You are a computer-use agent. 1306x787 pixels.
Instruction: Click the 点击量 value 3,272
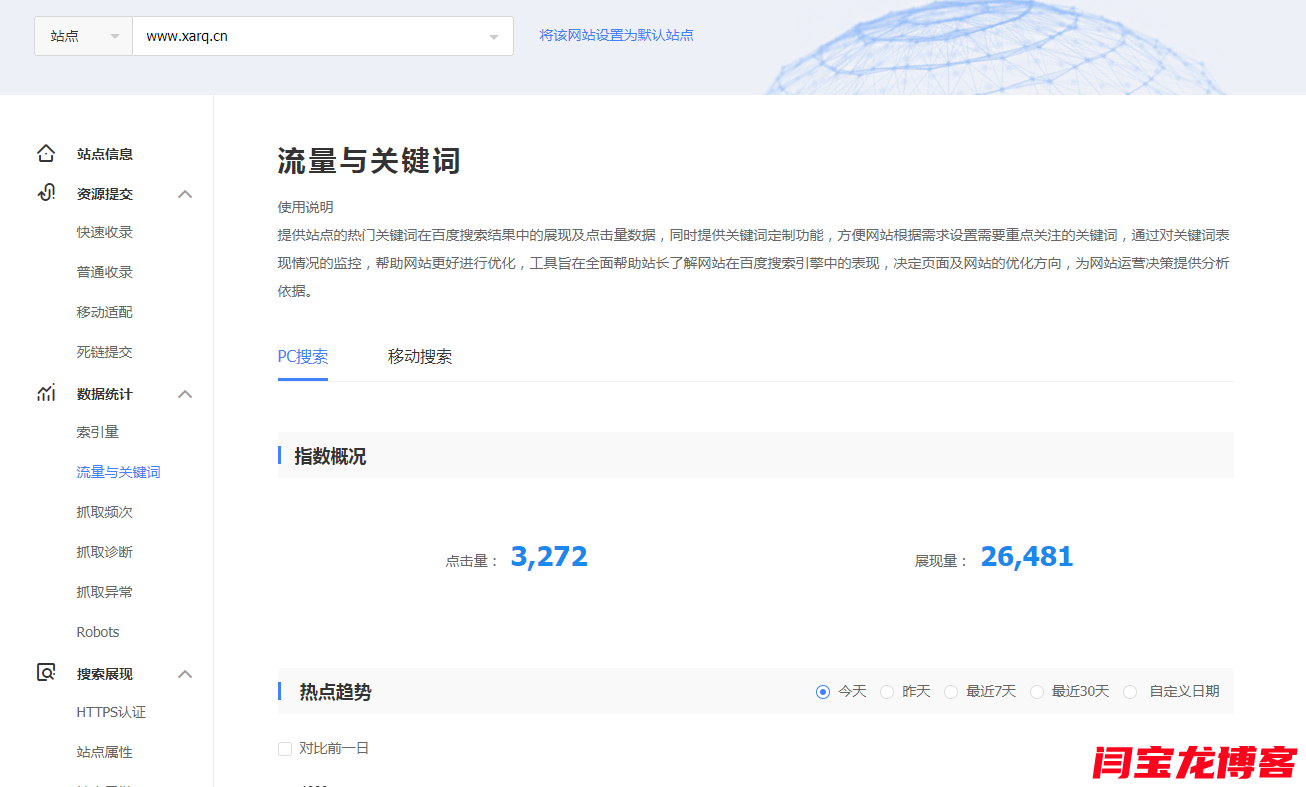point(549,557)
